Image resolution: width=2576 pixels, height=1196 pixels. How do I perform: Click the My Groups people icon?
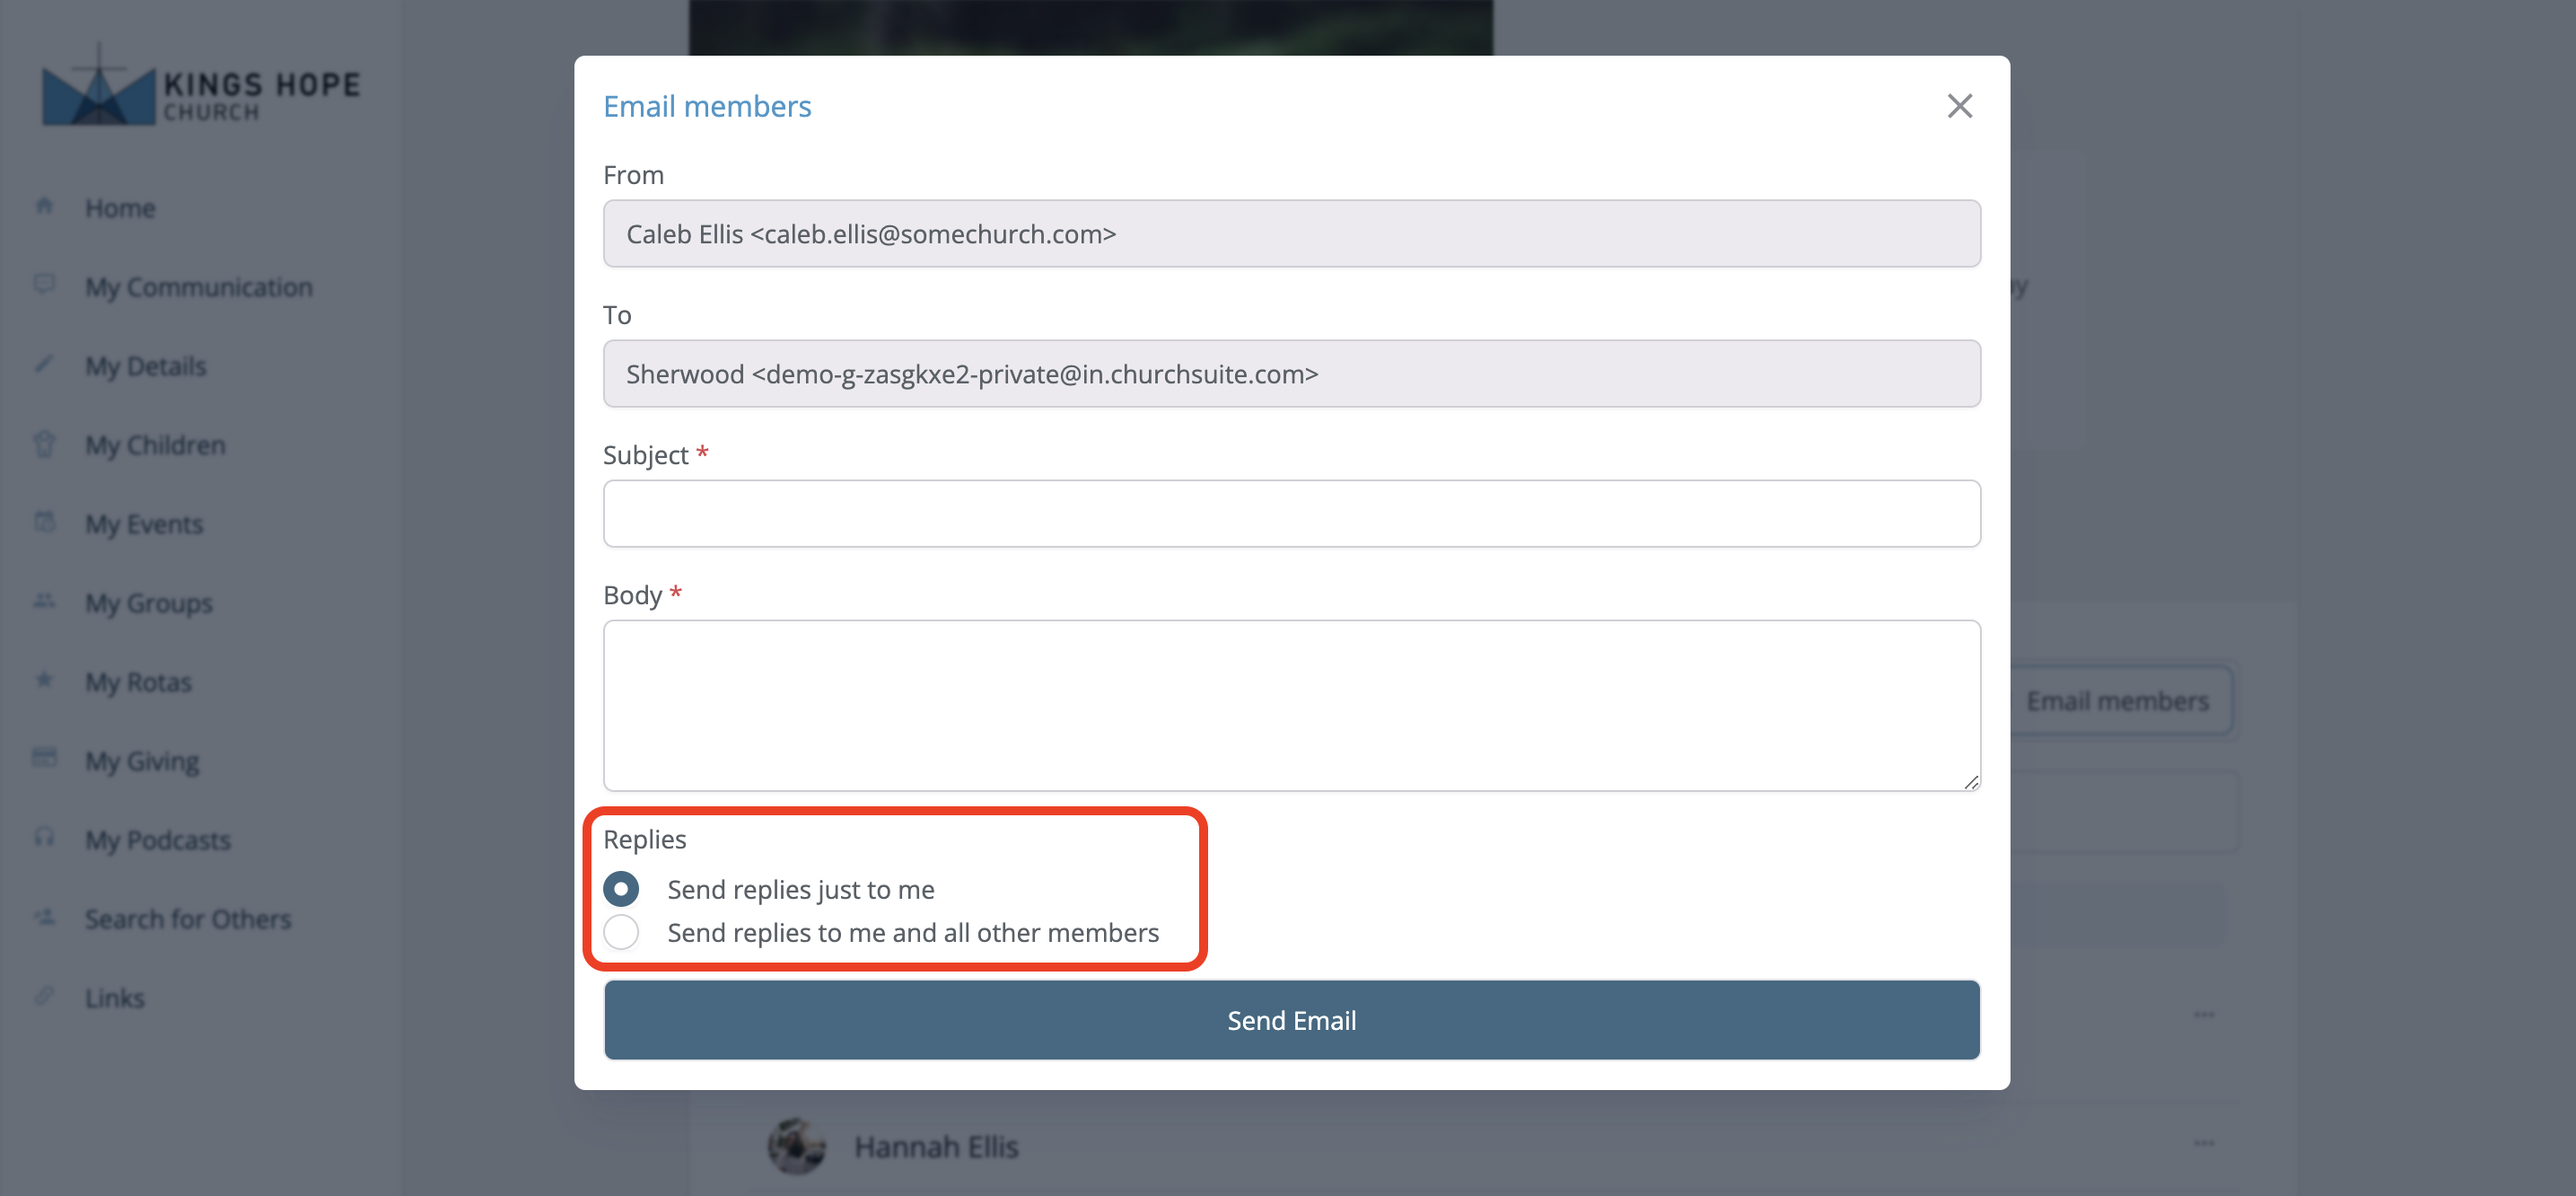coord(44,600)
